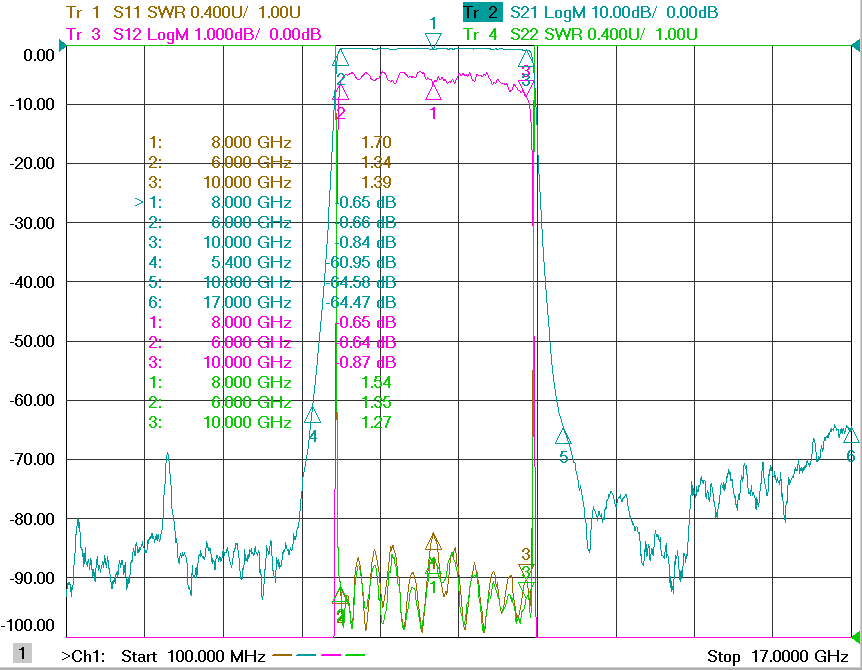Click the S22 marker 3 readout 1.27
862x670 pixels.
[376, 422]
